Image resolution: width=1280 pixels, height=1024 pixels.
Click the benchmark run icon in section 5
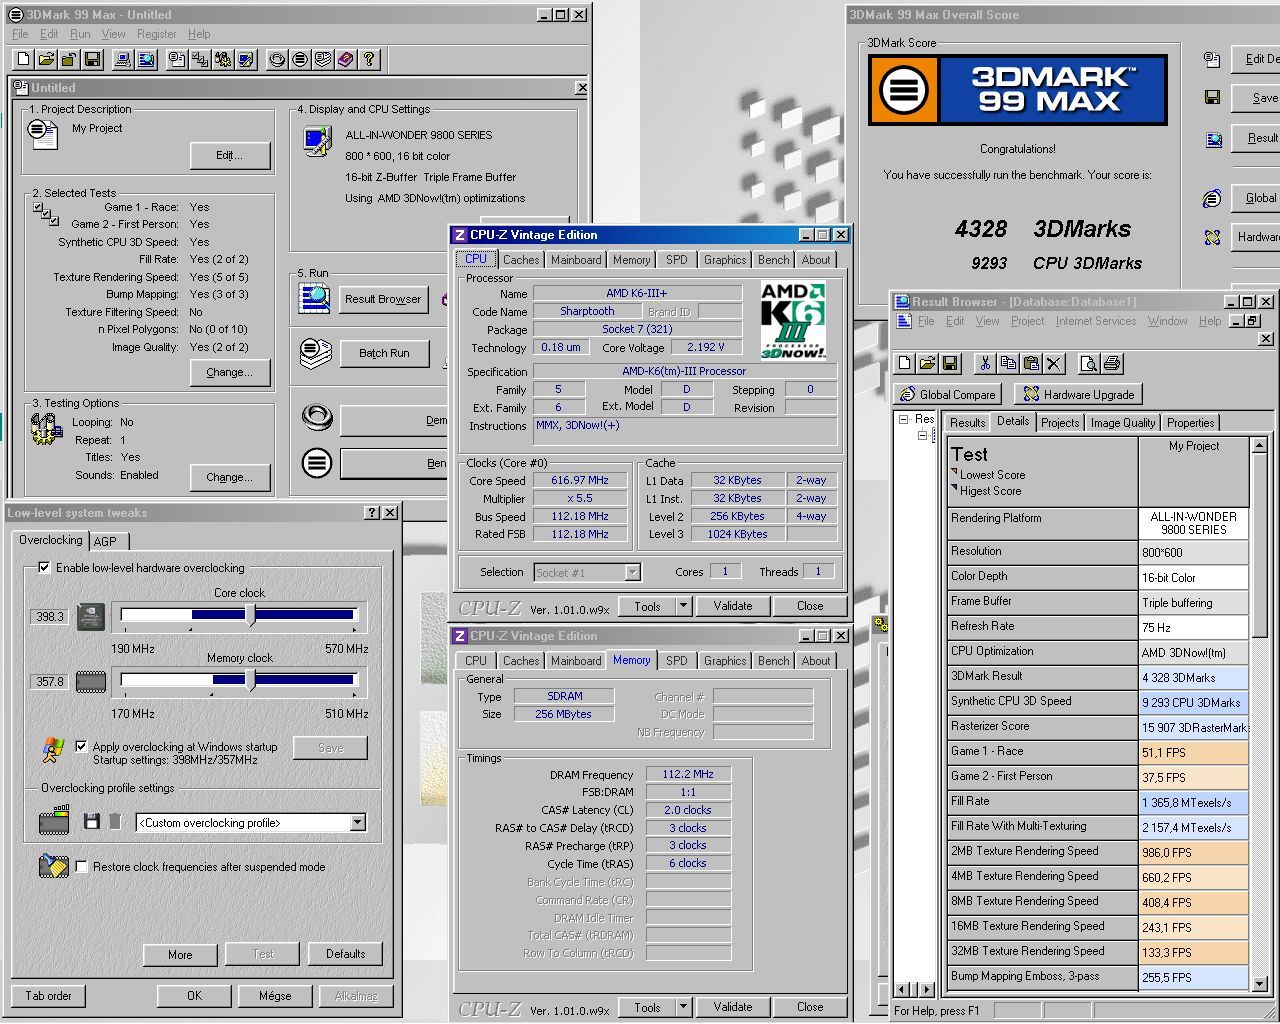tap(317, 463)
